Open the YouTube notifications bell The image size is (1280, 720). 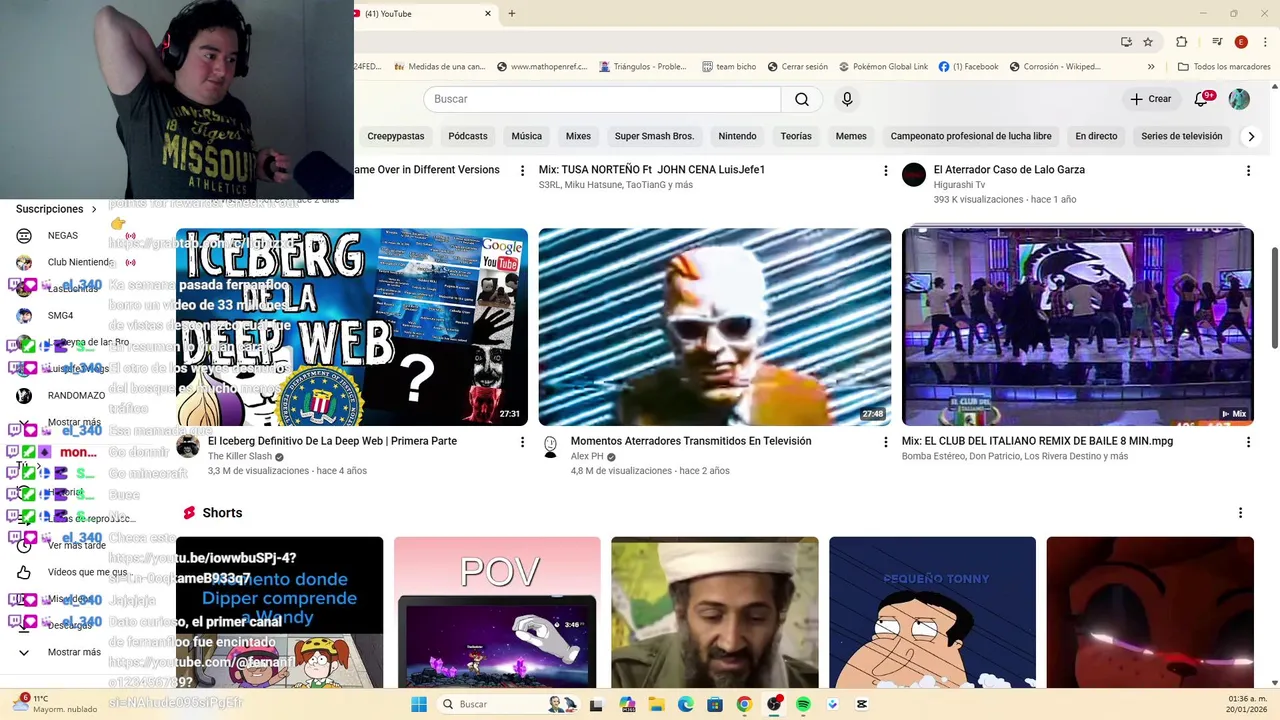[1201, 99]
